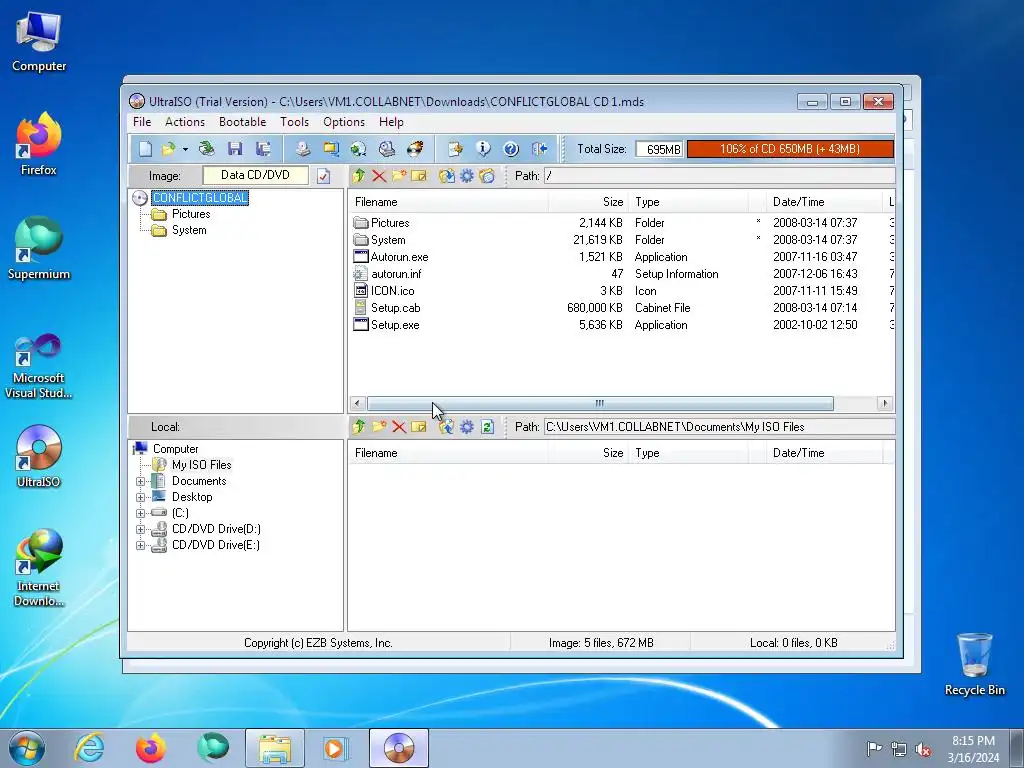
Task: Click the Local Path input field
Action: pos(720,427)
